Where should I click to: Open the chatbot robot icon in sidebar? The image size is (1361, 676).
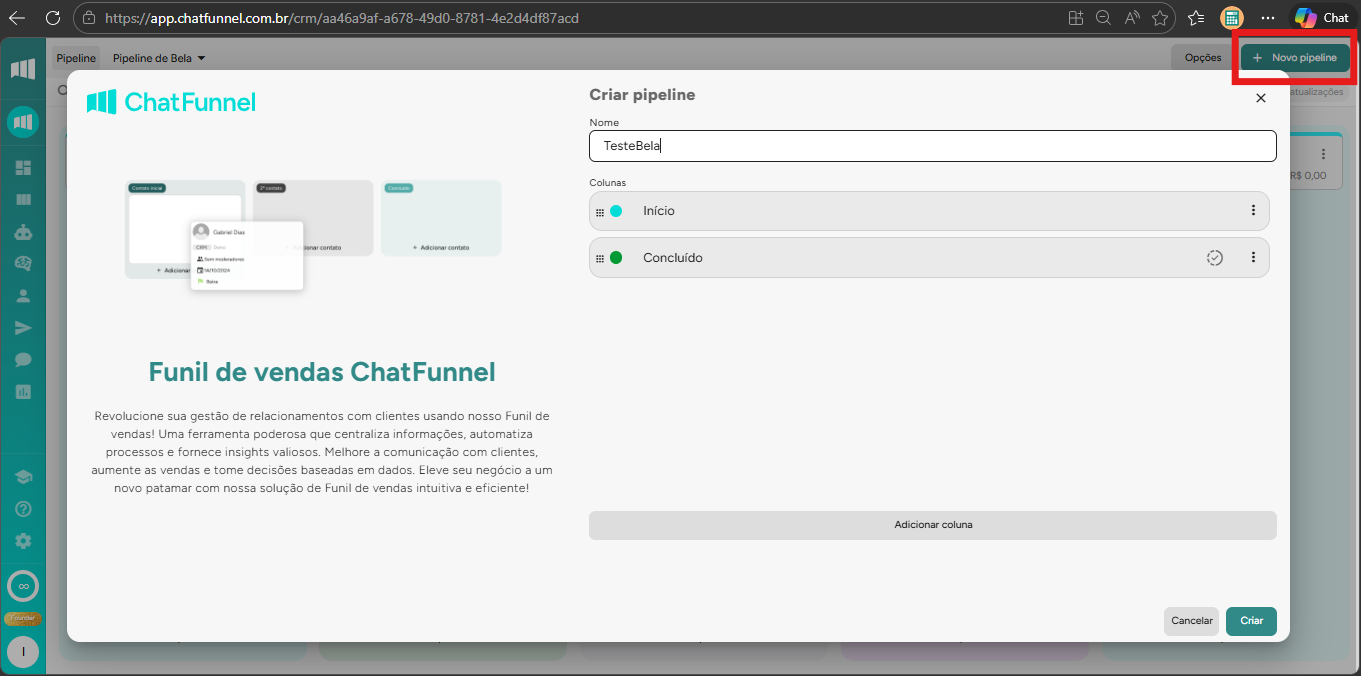pos(23,231)
